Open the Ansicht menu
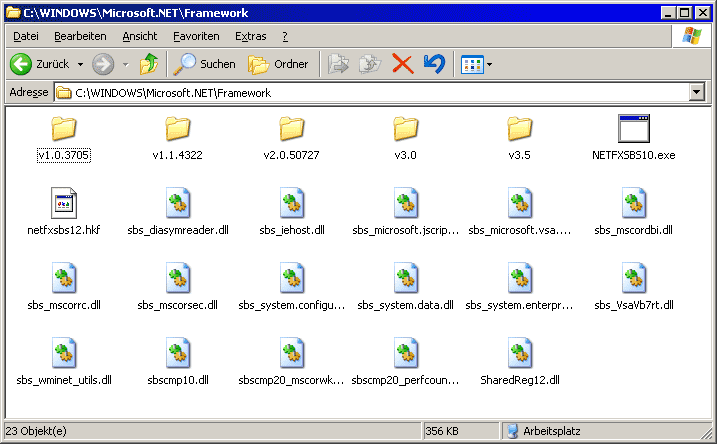 (x=139, y=36)
